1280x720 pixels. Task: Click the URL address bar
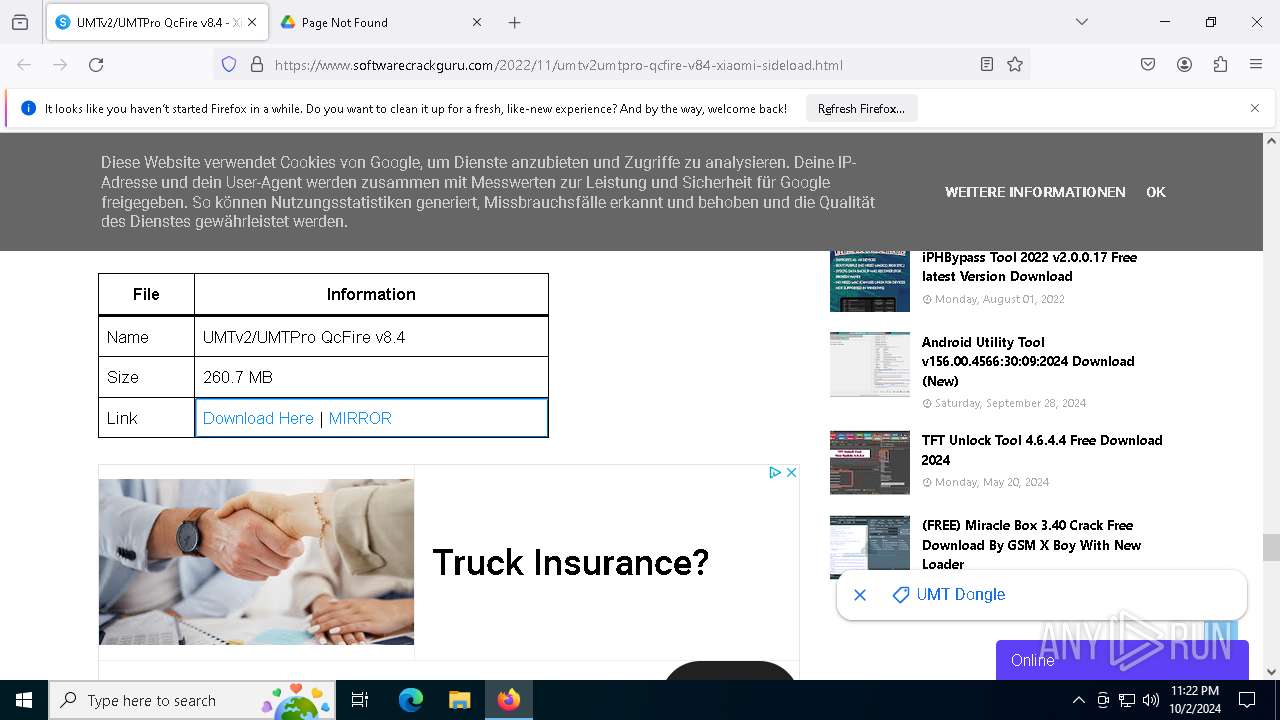pos(620,65)
